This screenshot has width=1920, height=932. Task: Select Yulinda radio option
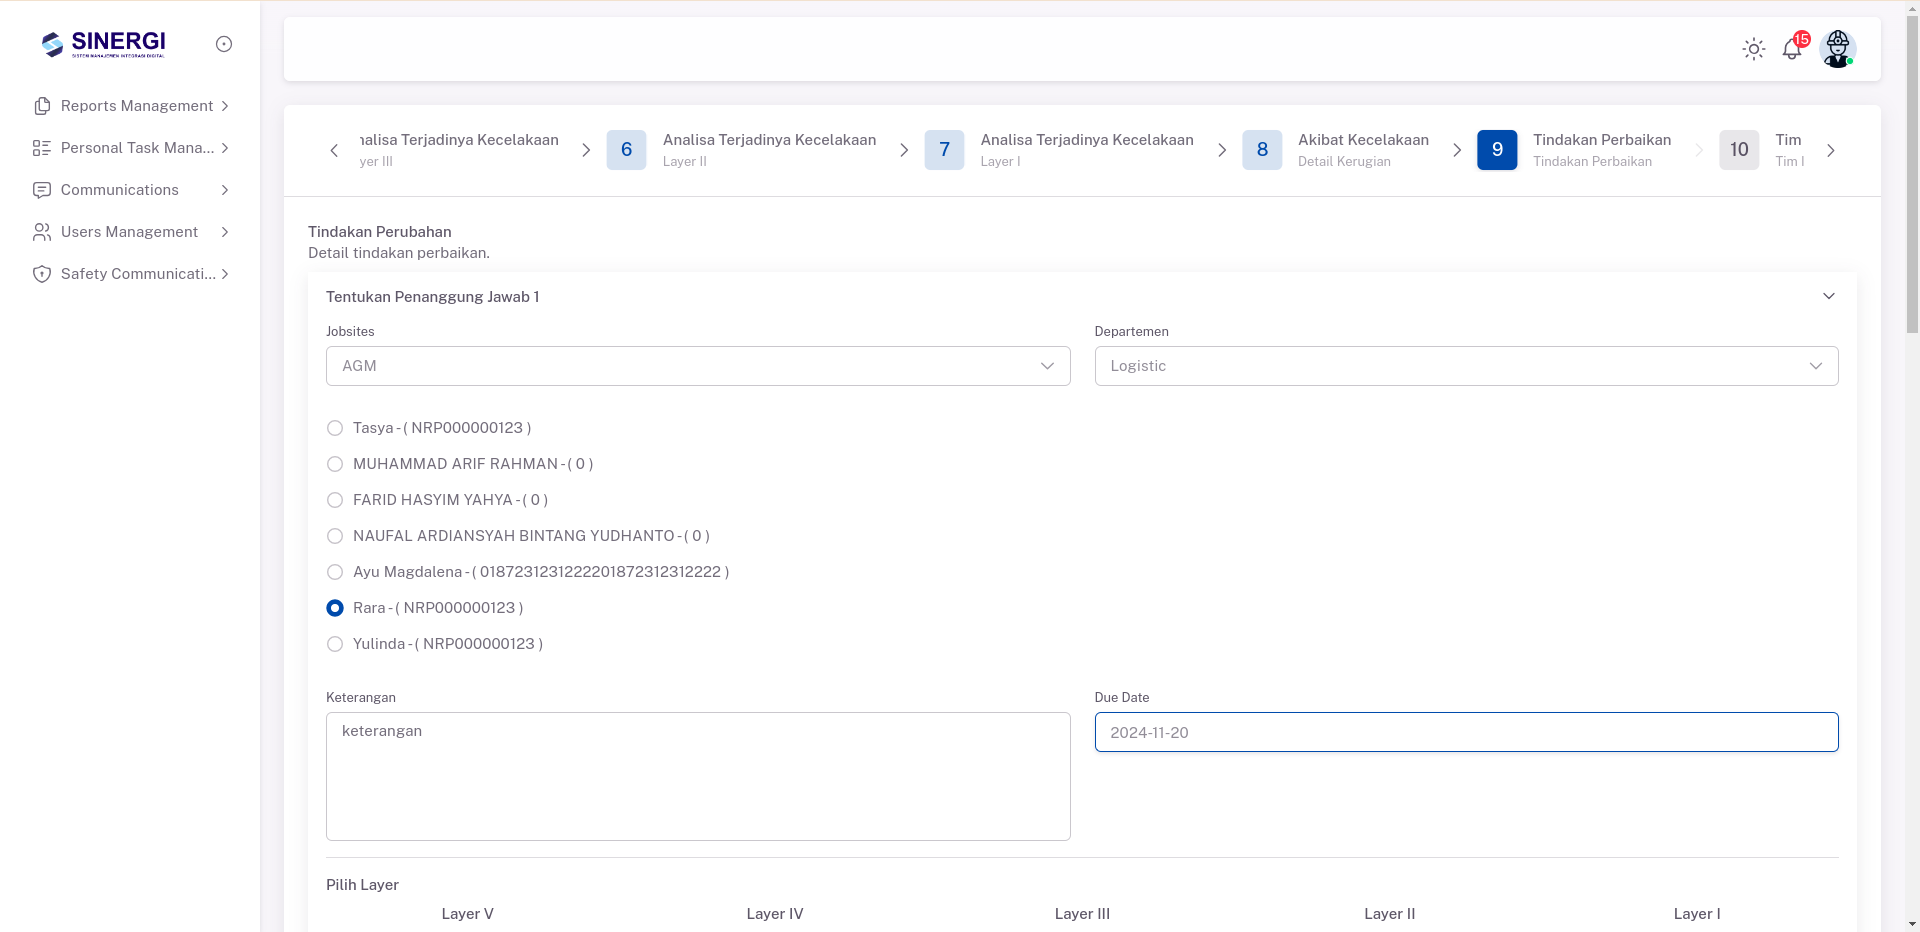click(x=335, y=644)
